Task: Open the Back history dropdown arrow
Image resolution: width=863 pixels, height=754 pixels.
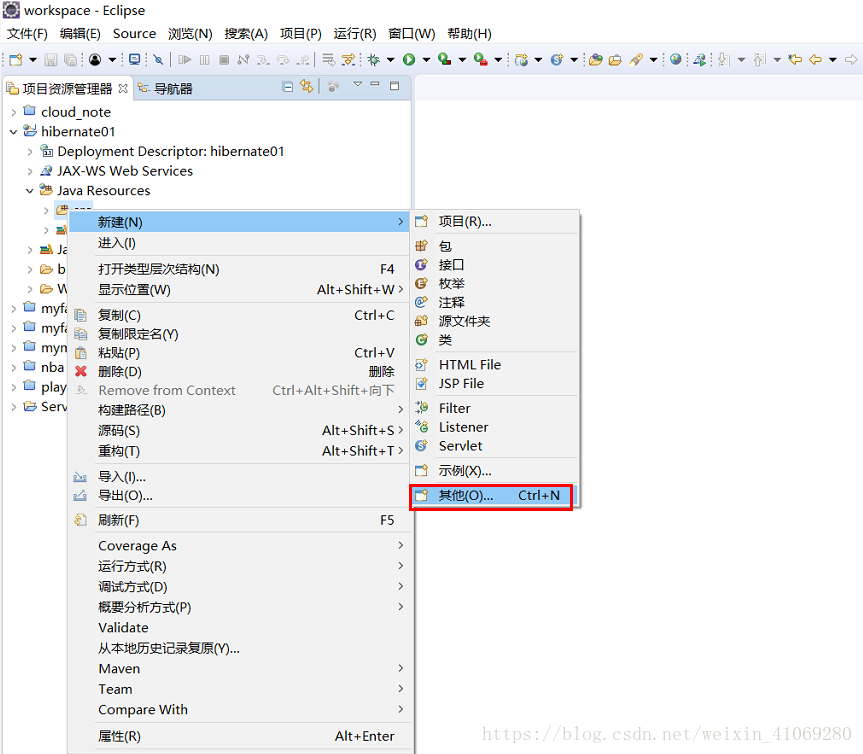Action: click(833, 59)
